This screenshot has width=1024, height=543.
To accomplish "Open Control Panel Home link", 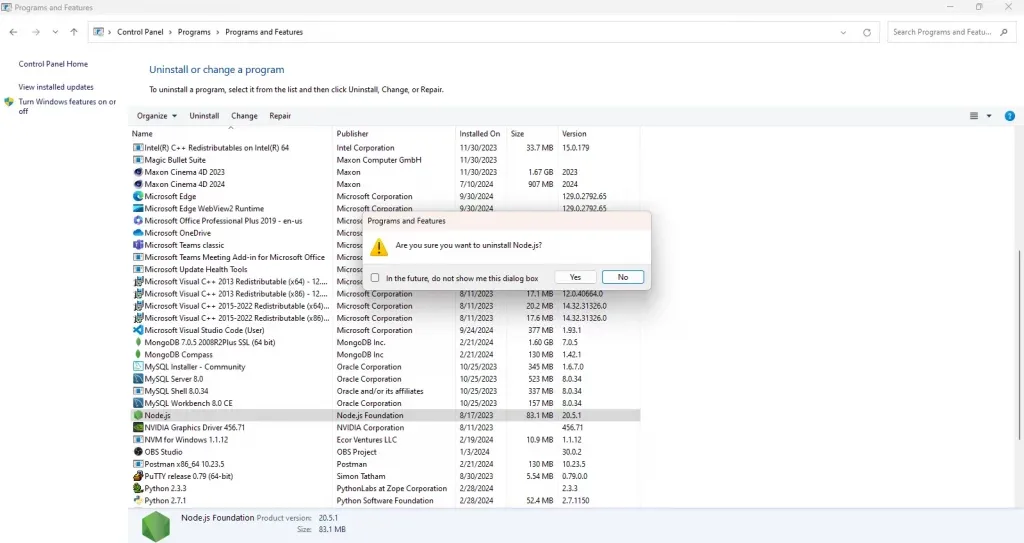I will coord(53,64).
